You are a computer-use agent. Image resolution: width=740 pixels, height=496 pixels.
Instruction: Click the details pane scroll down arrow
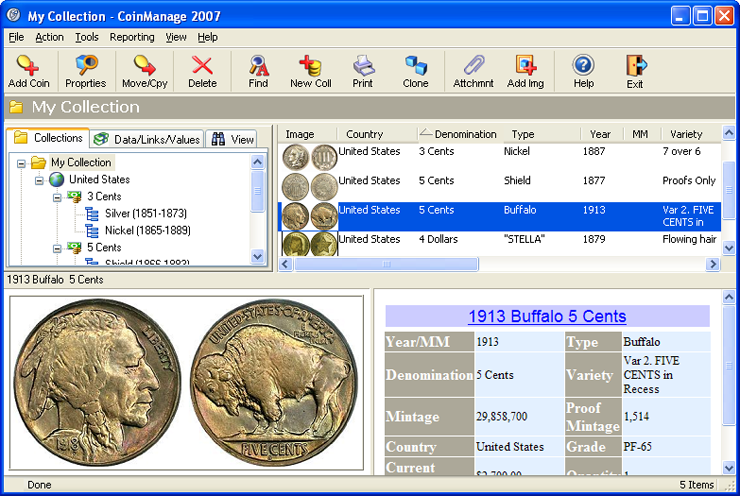coord(729,467)
